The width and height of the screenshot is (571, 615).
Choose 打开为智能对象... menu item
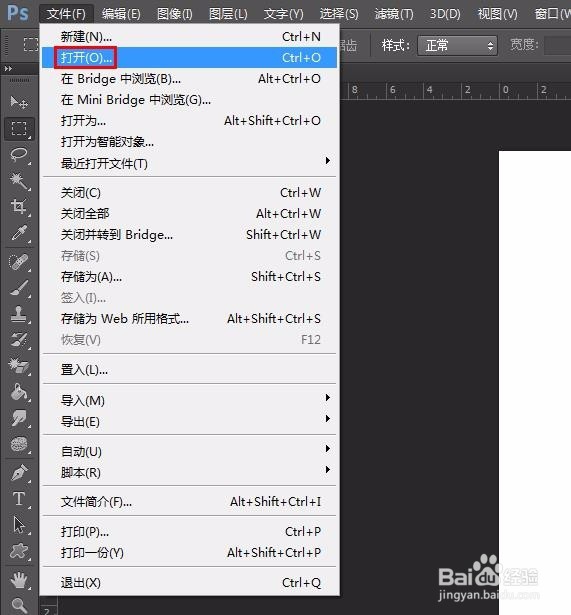(x=190, y=142)
